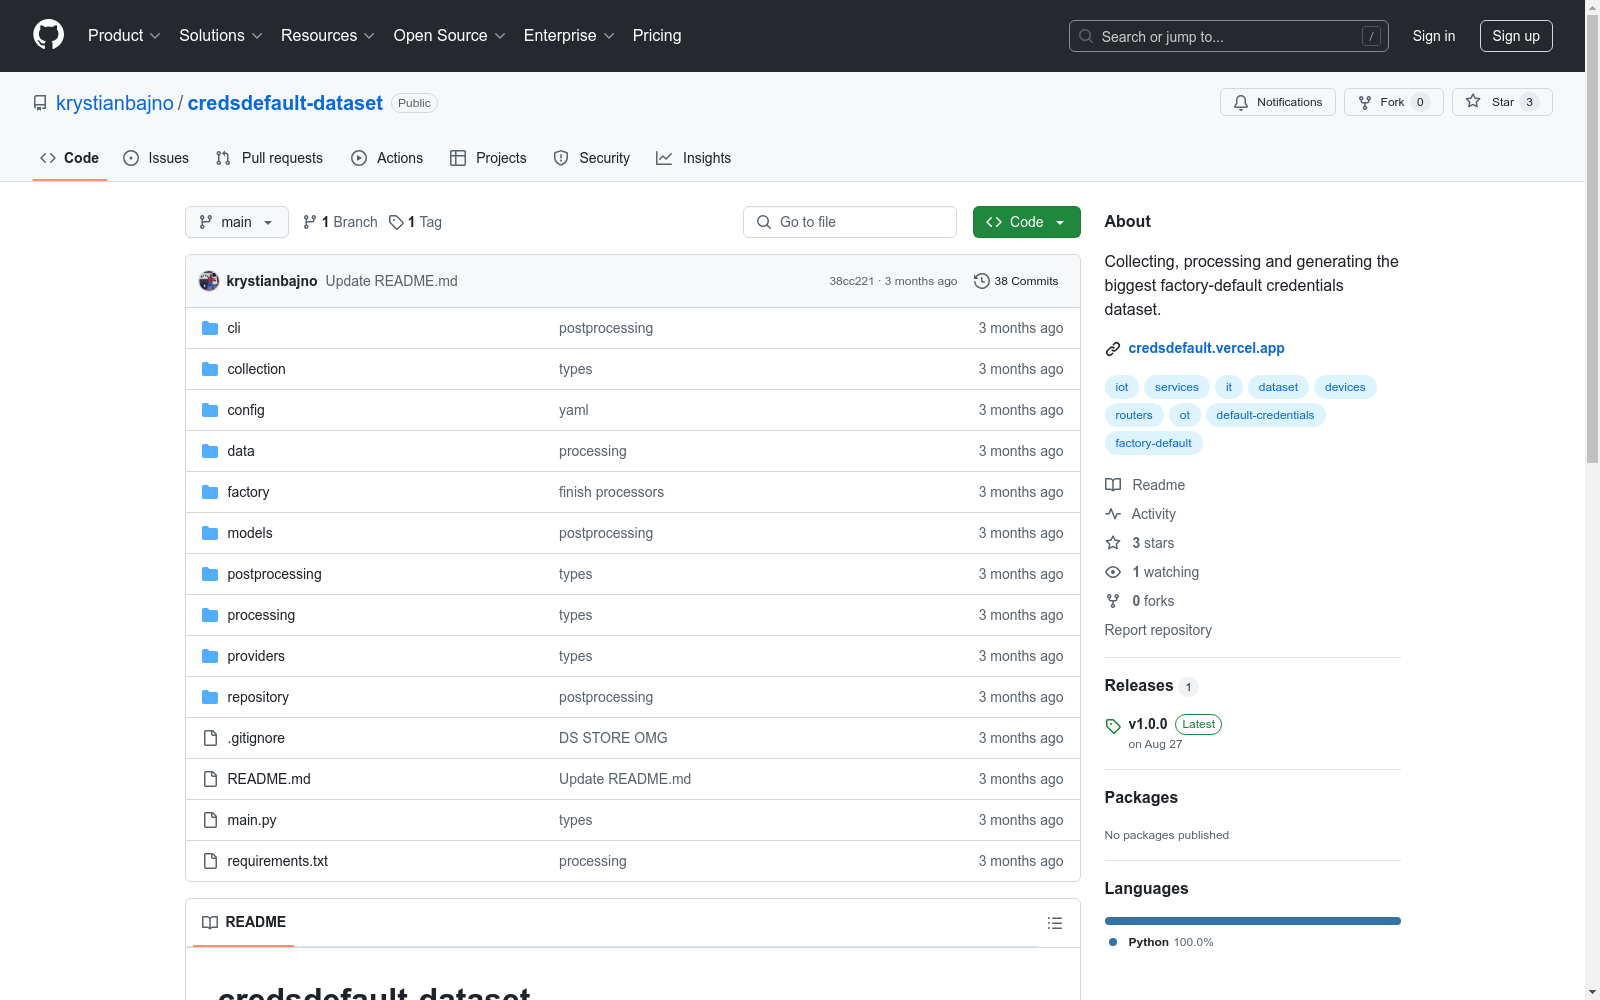This screenshot has height=1000, width=1600.
Task: Open the Projects tab
Action: coord(488,158)
